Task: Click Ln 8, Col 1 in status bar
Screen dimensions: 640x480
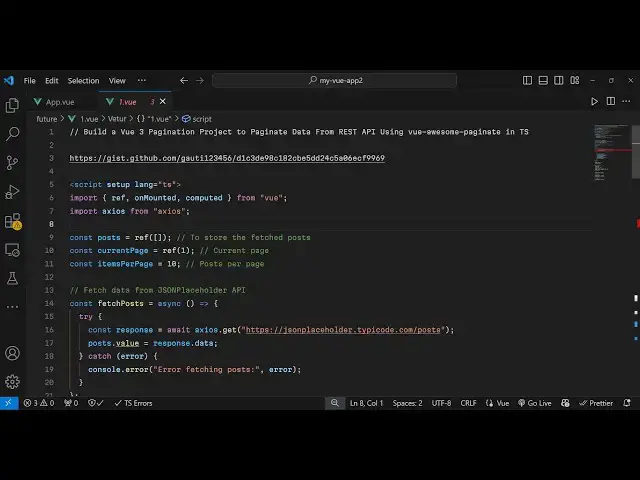Action: tap(367, 403)
